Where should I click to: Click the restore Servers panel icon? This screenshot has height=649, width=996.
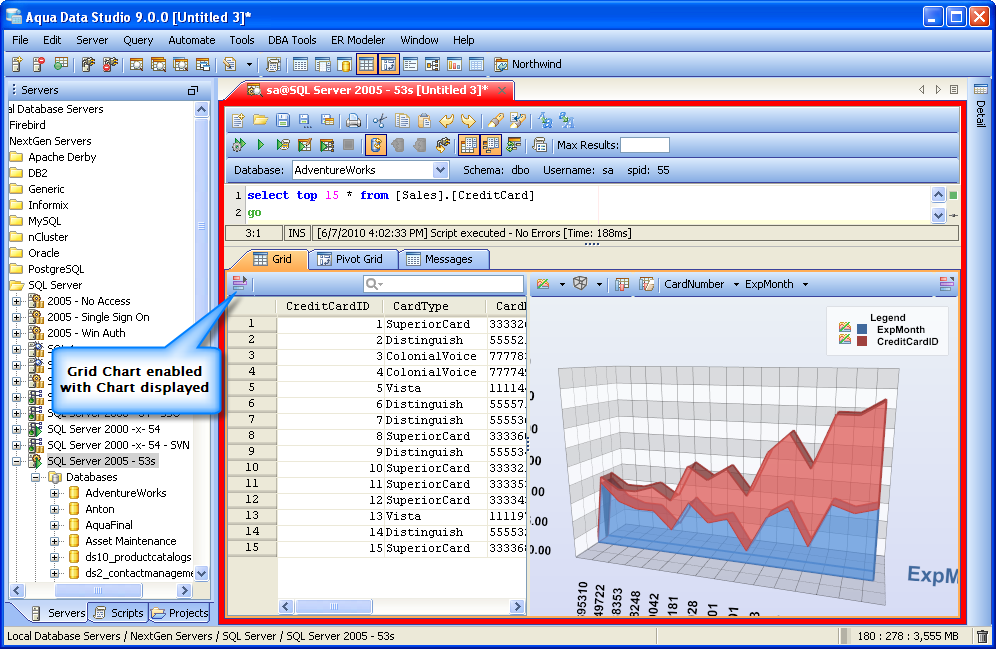(193, 90)
